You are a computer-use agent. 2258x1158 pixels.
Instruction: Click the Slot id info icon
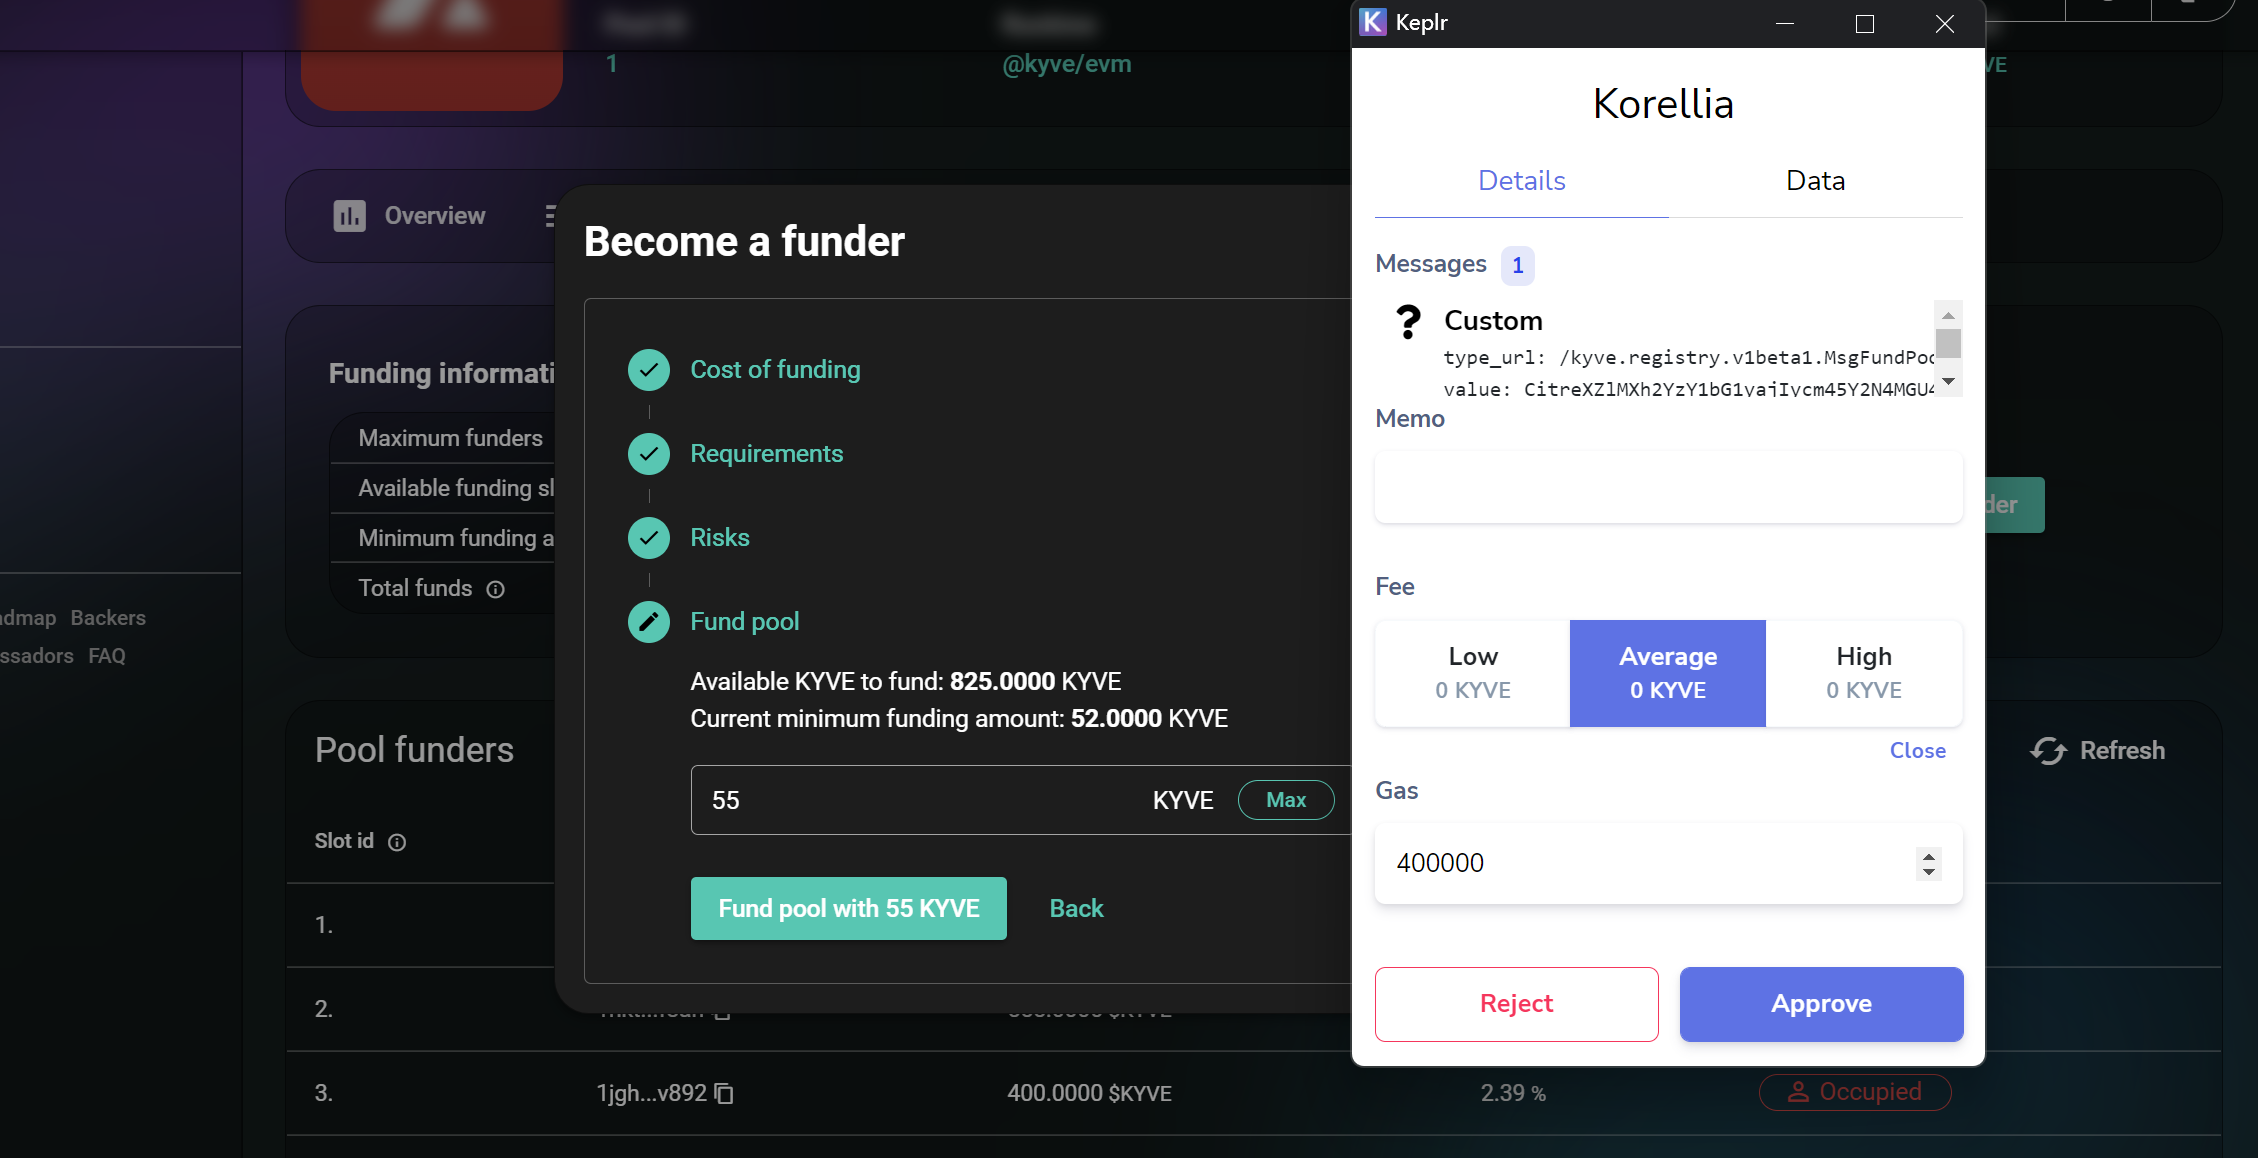tap(397, 842)
